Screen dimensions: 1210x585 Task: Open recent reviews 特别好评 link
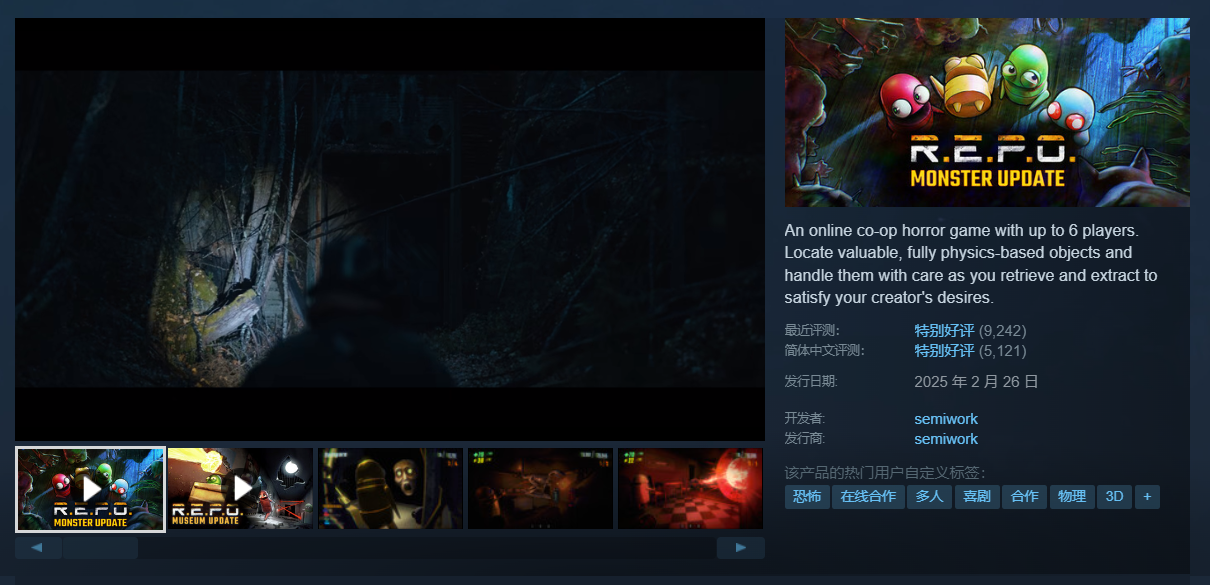(x=944, y=330)
